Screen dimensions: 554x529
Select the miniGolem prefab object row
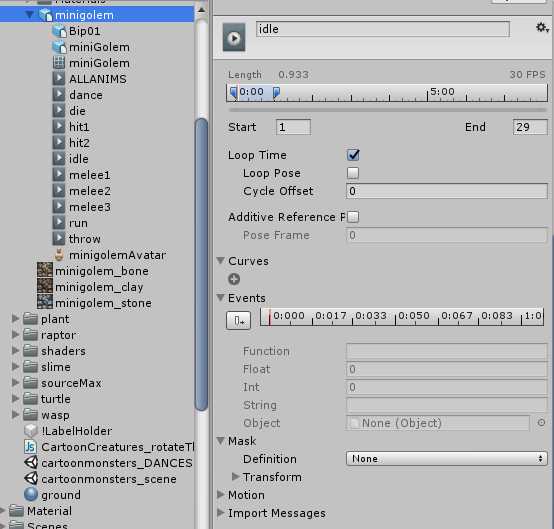tap(91, 47)
